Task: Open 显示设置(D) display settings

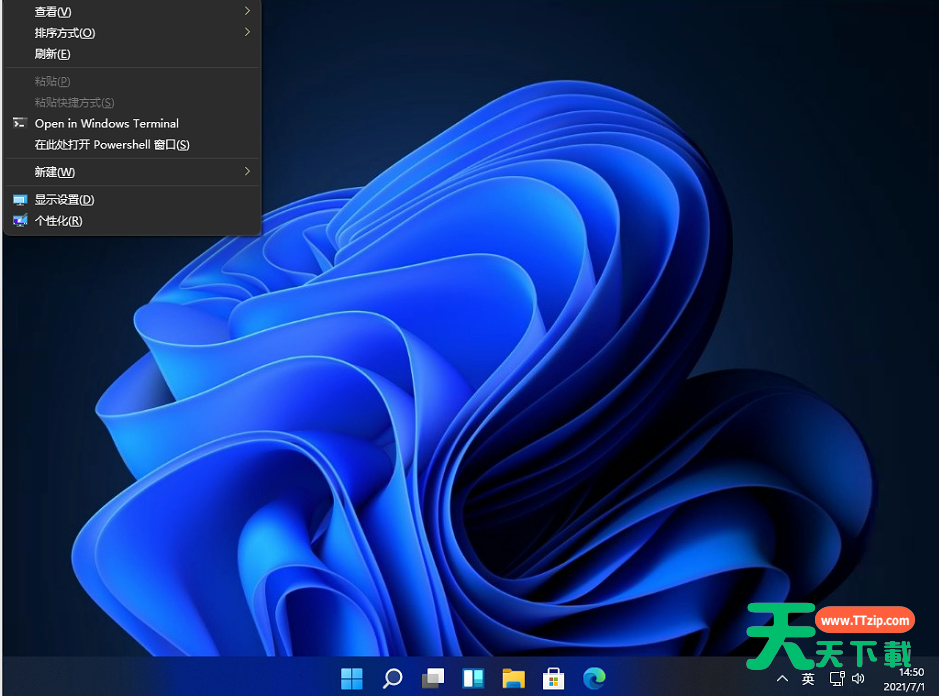Action: [x=64, y=200]
